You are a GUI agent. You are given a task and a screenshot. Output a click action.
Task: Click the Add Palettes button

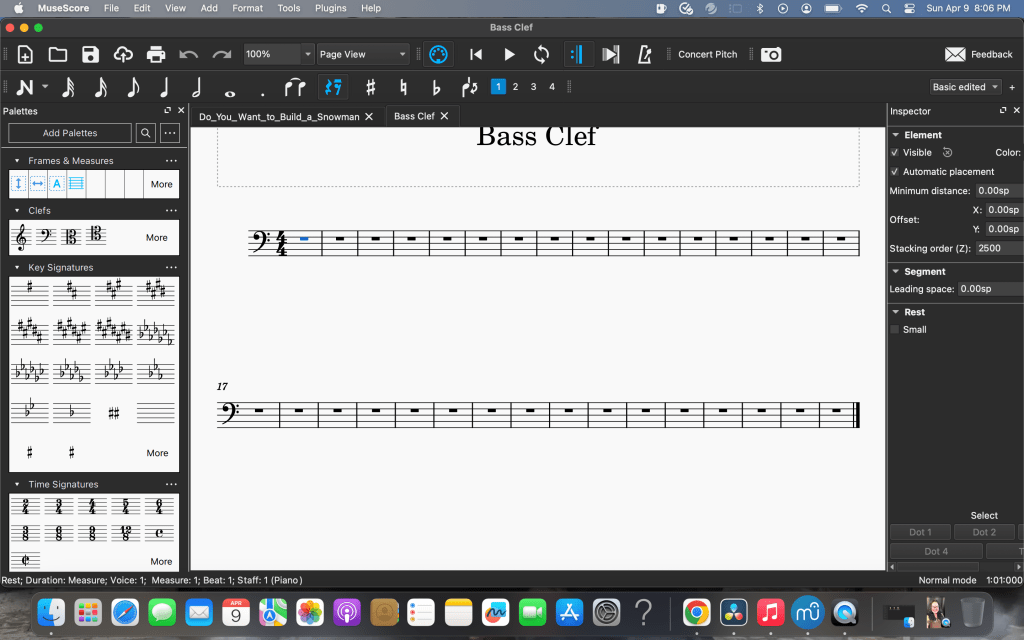click(x=70, y=133)
